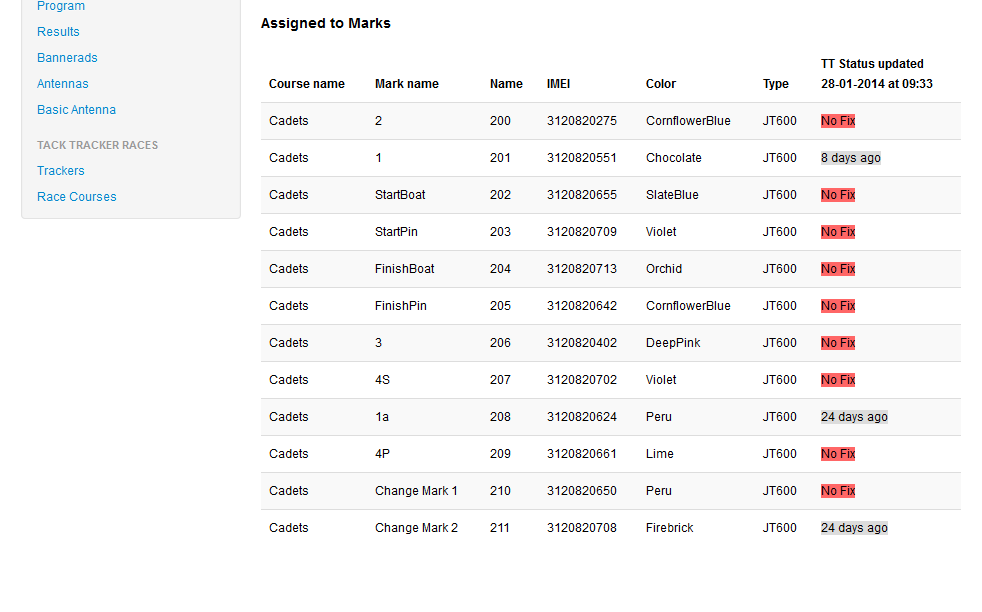Select the Change Mark 2 row name
Image resolution: width=982 pixels, height=612 pixels.
point(416,528)
